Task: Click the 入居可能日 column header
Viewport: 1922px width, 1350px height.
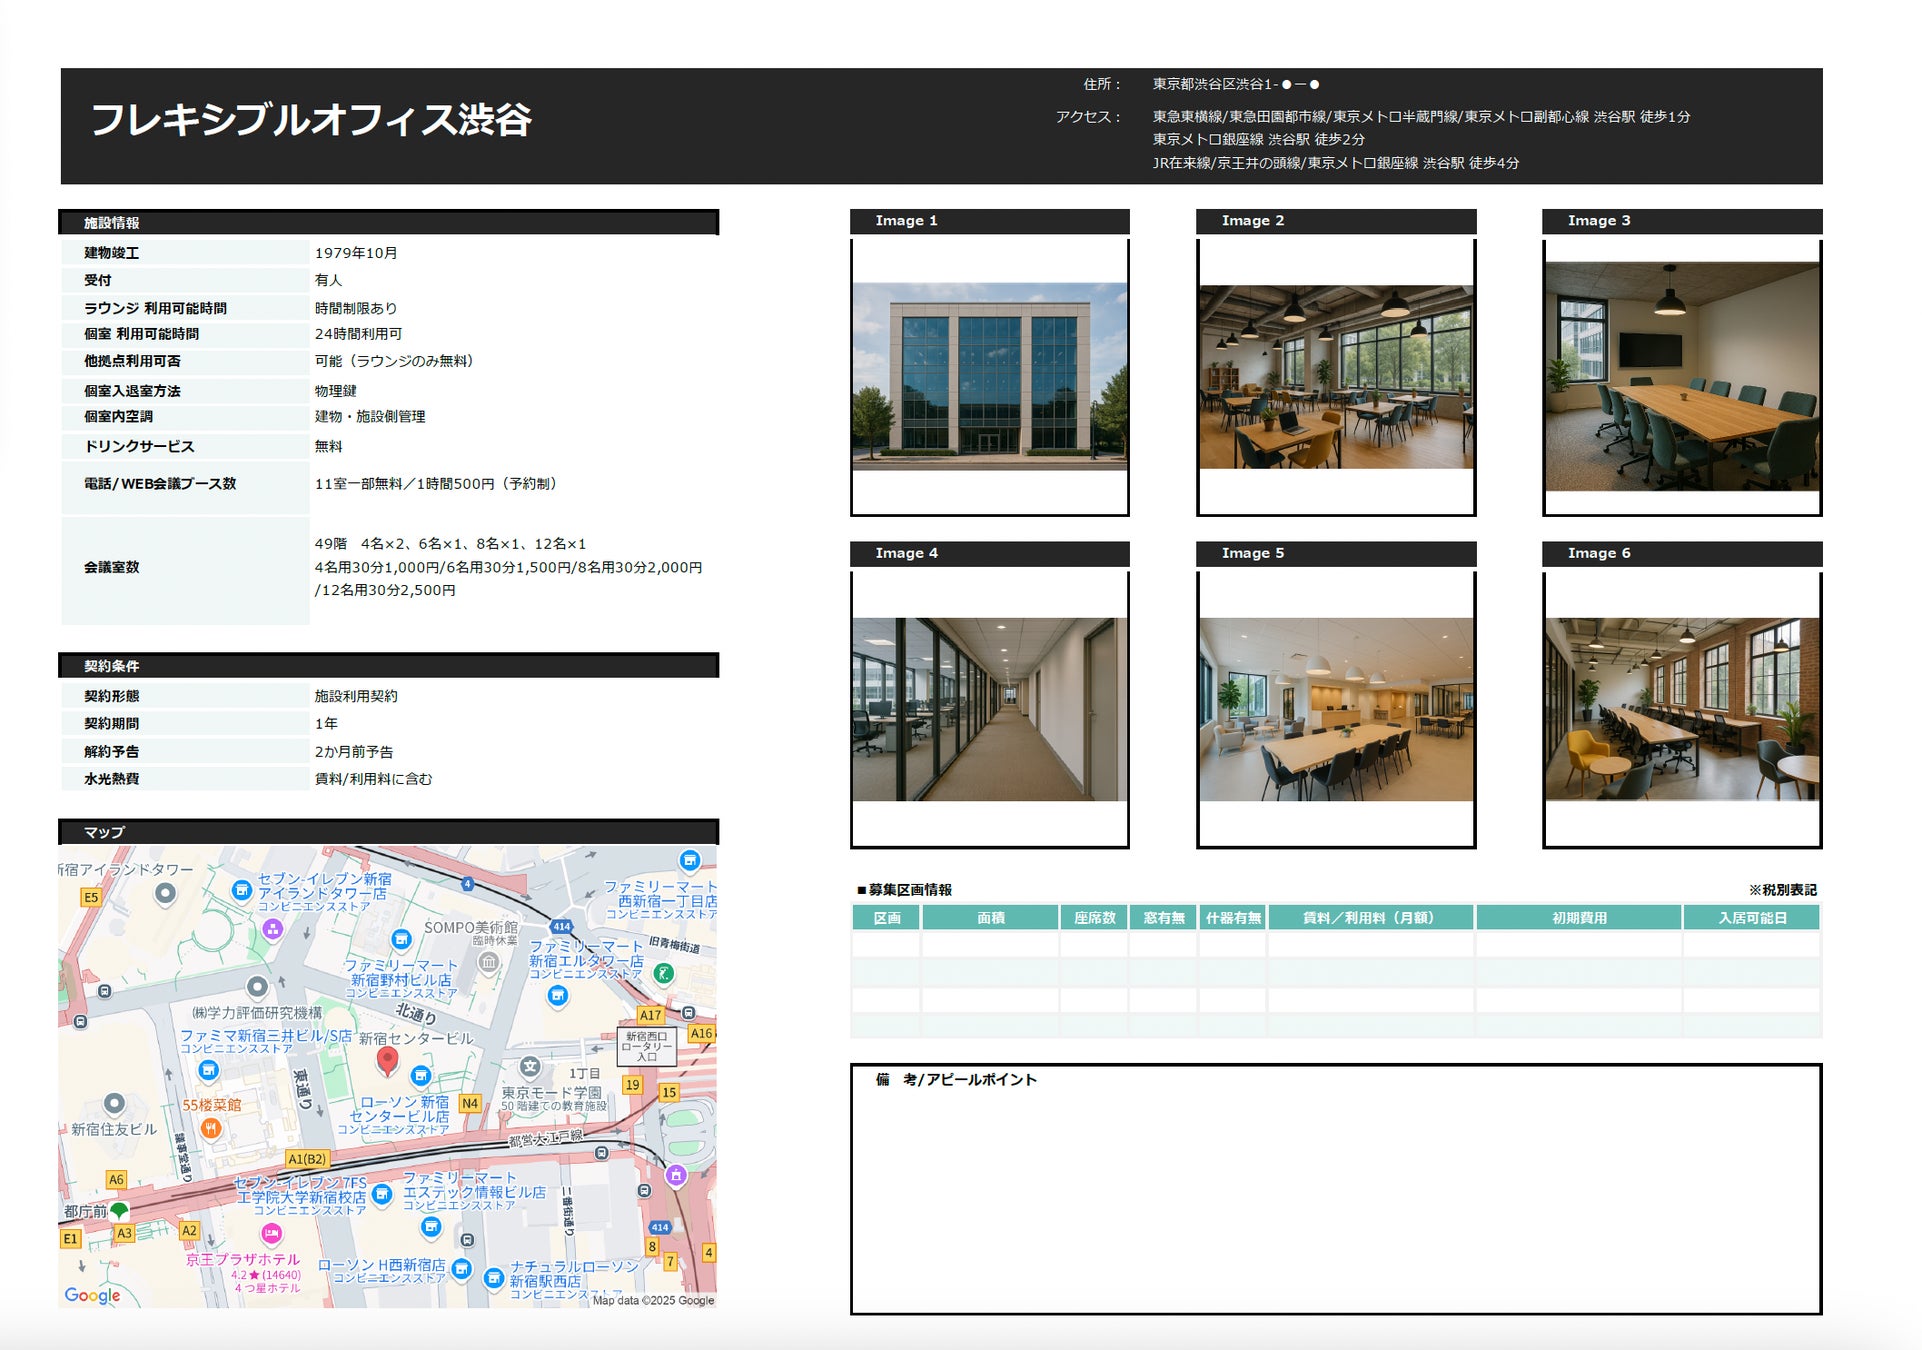Action: coord(1751,918)
